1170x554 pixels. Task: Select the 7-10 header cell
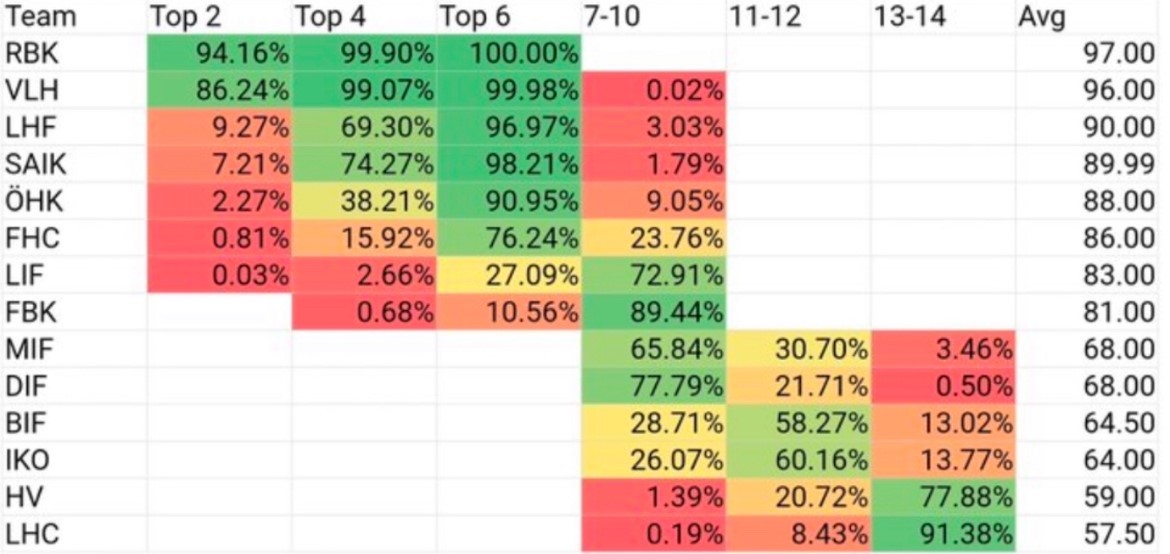pyautogui.click(x=654, y=16)
